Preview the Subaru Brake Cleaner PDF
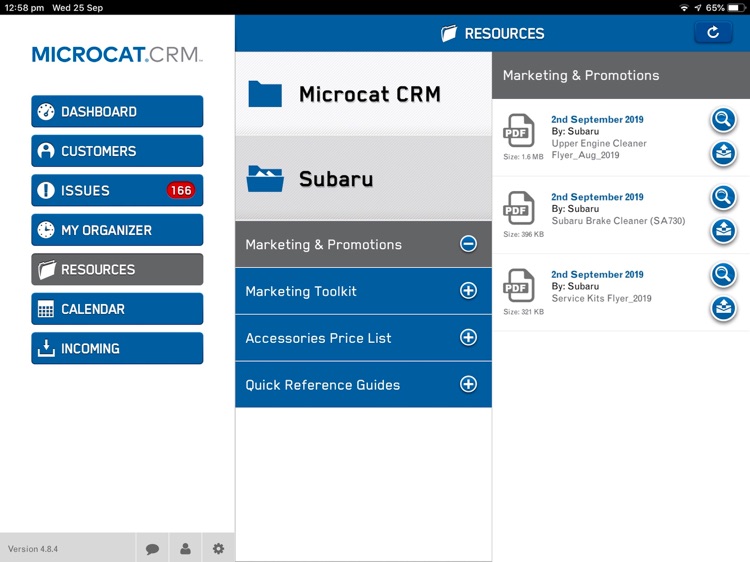Viewport: 750px width, 562px height. click(x=723, y=197)
